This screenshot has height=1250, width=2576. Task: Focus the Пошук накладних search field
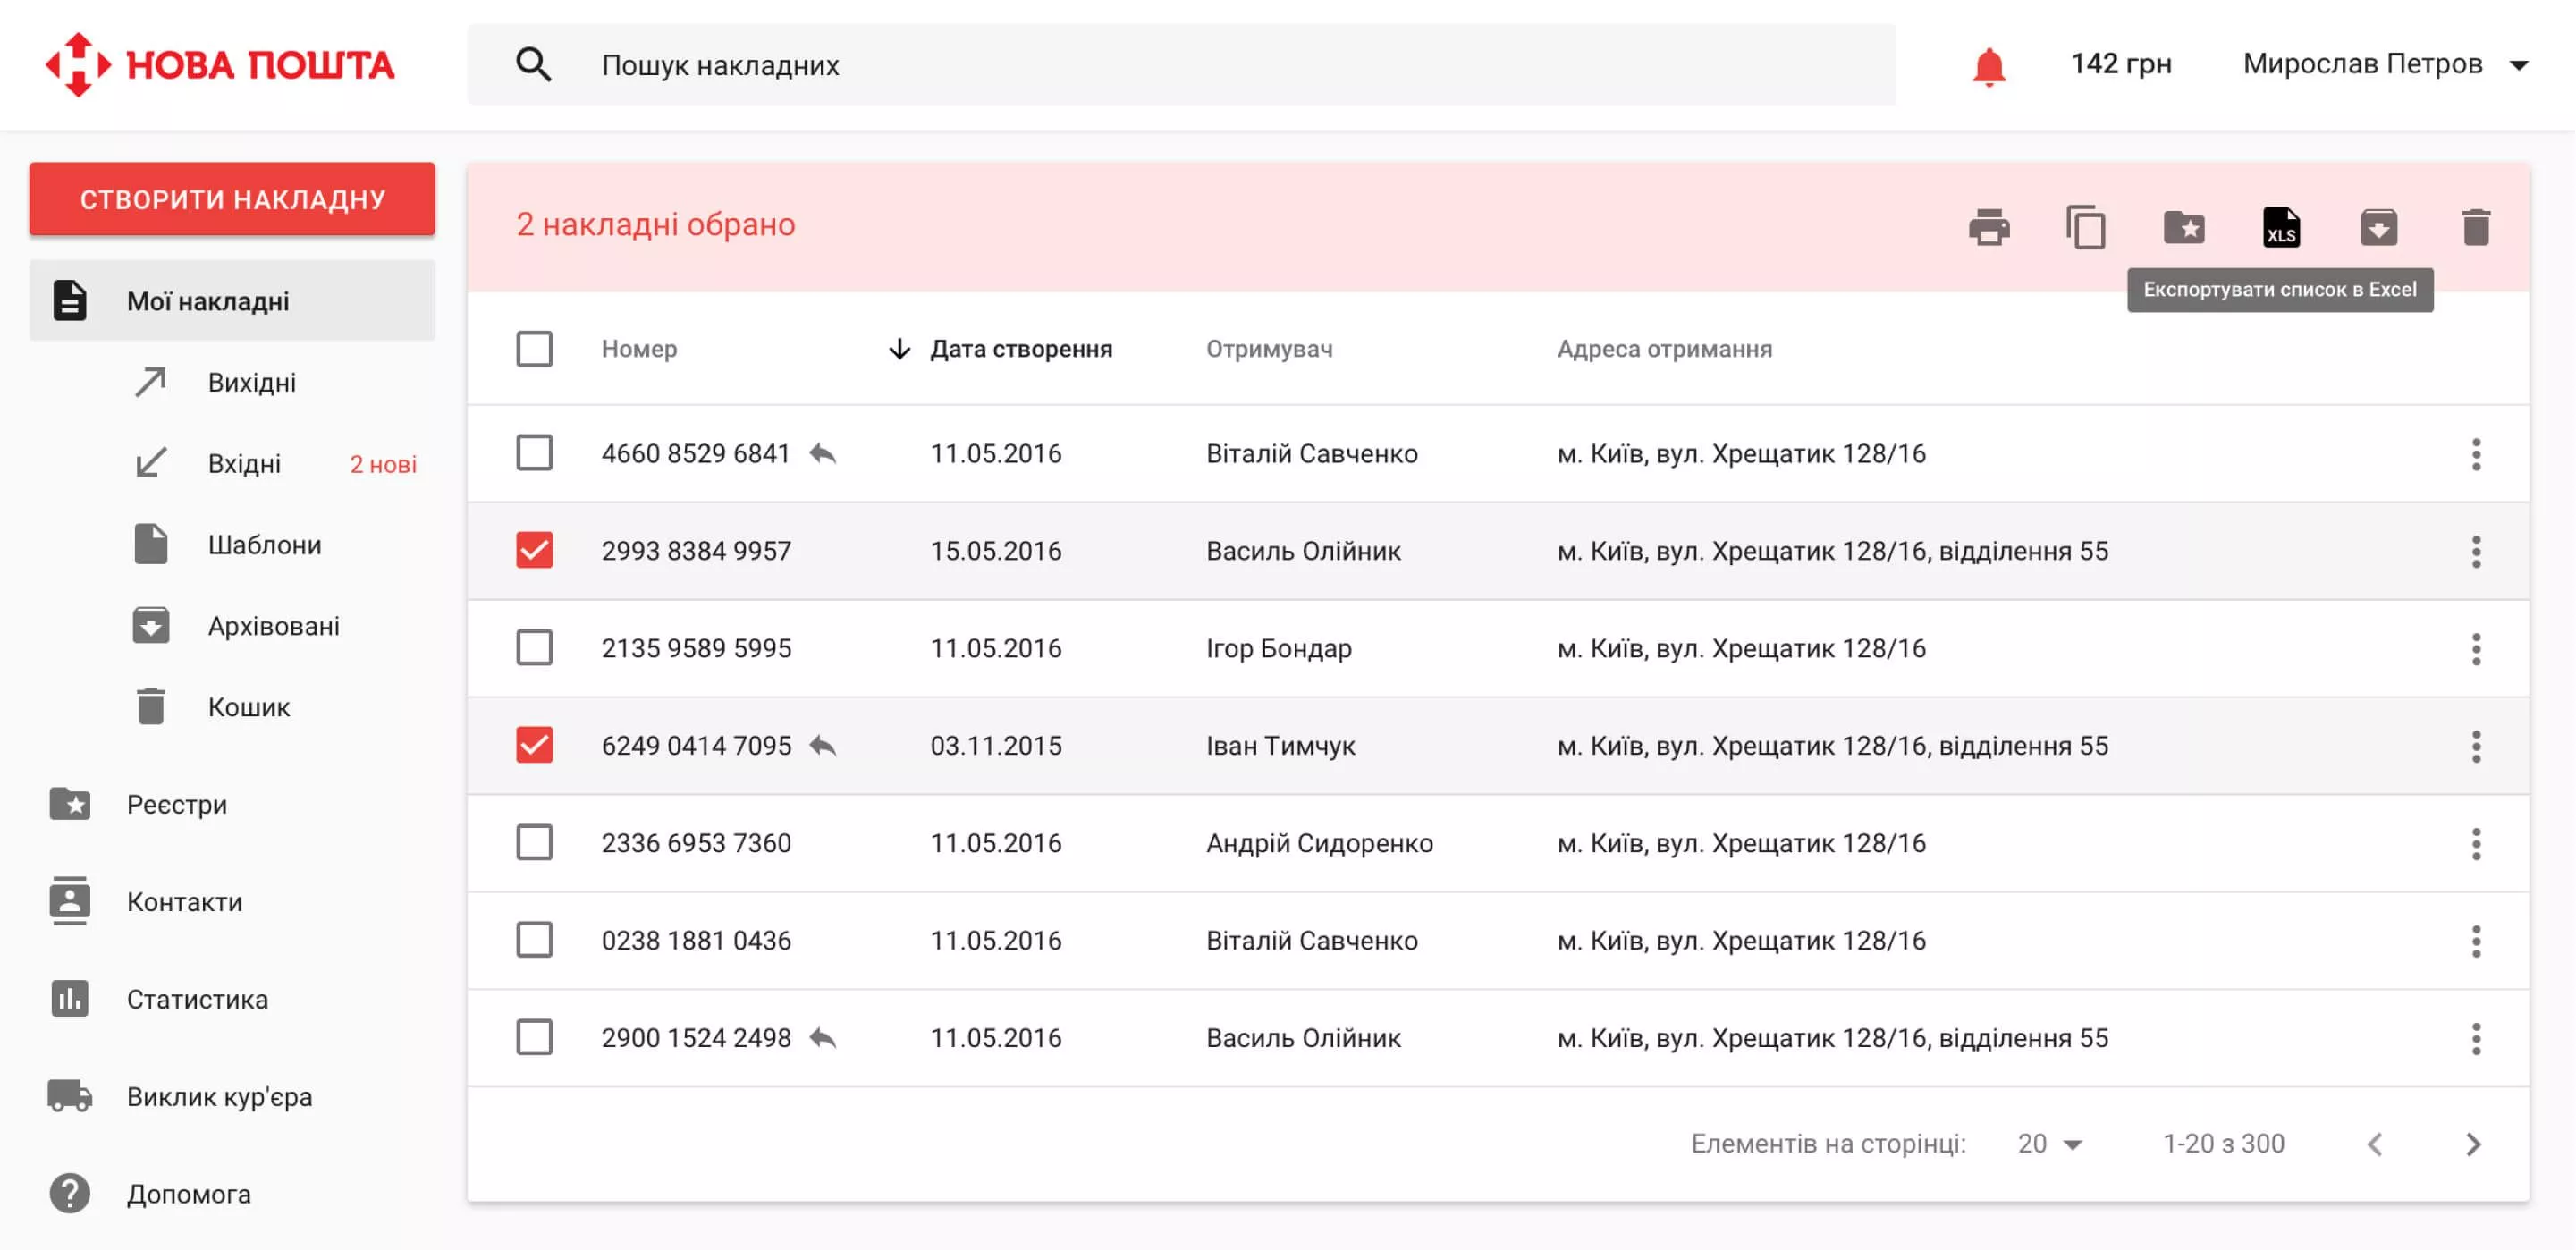coord(1180,65)
